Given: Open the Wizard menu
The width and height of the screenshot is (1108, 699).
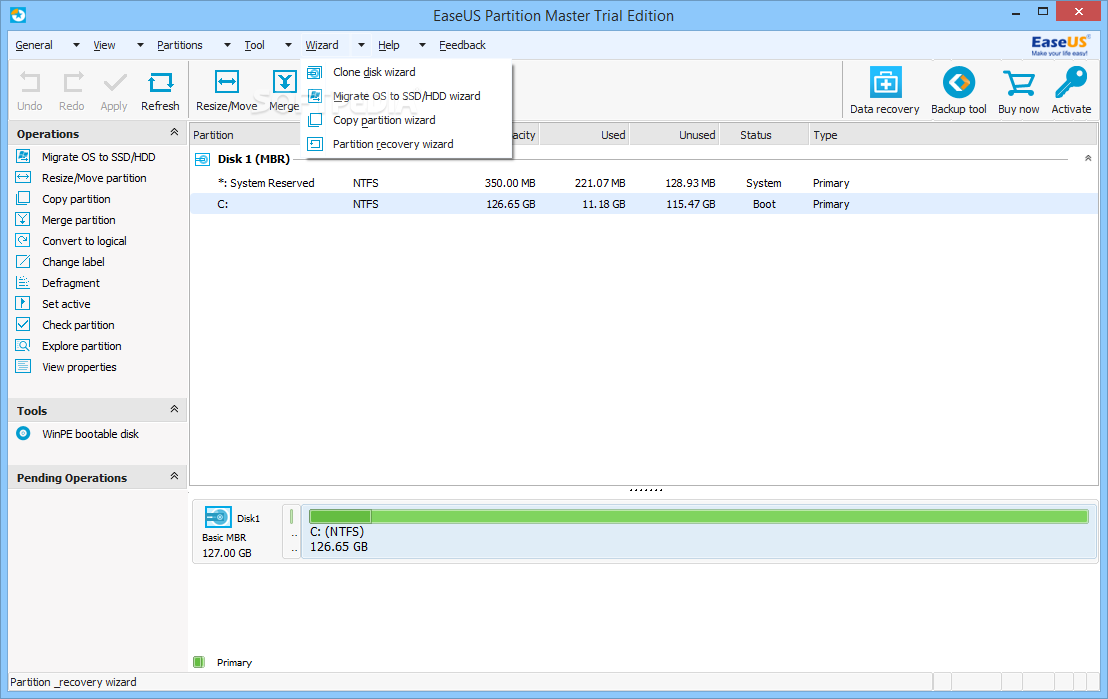Looking at the screenshot, I should [322, 45].
